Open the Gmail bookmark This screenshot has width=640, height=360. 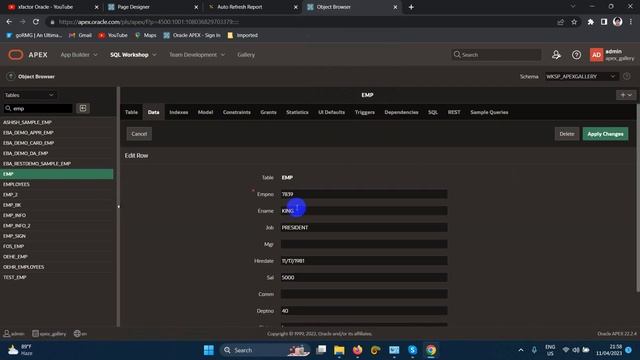point(80,36)
